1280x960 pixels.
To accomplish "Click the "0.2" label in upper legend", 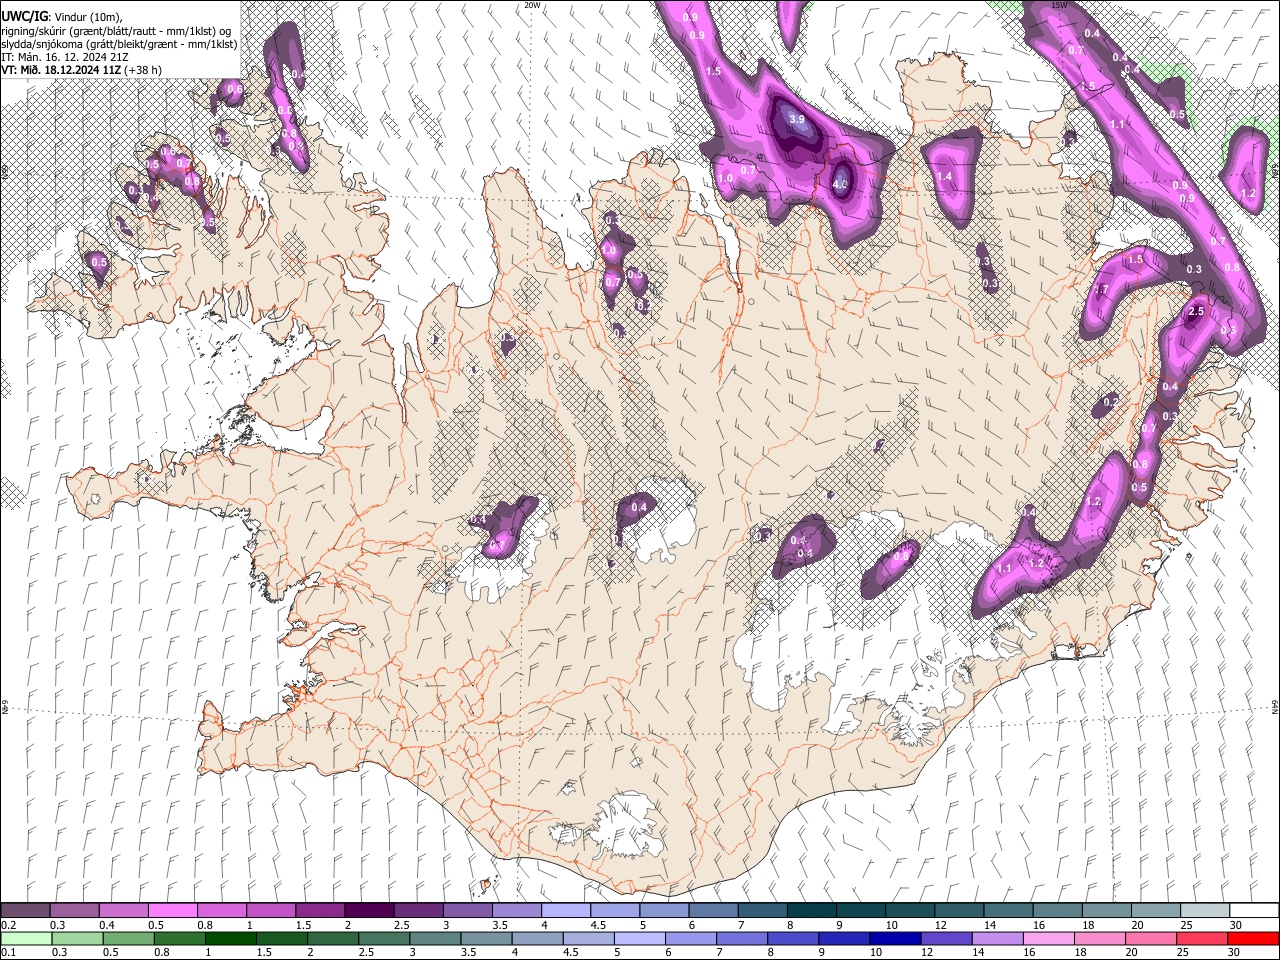I will [x=8, y=925].
